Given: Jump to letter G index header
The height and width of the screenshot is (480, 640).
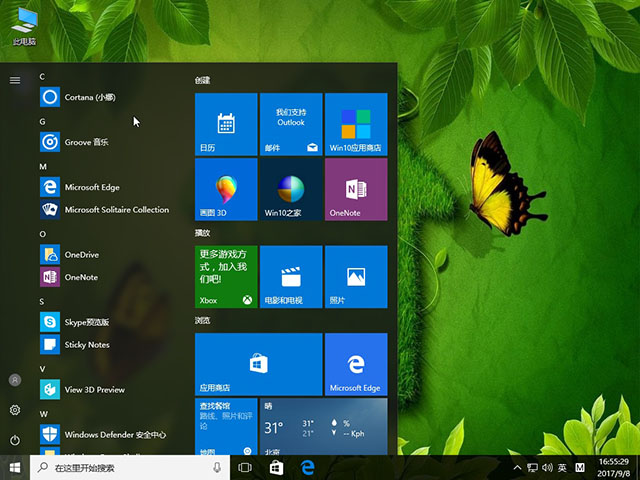Looking at the screenshot, I should click(42, 122).
